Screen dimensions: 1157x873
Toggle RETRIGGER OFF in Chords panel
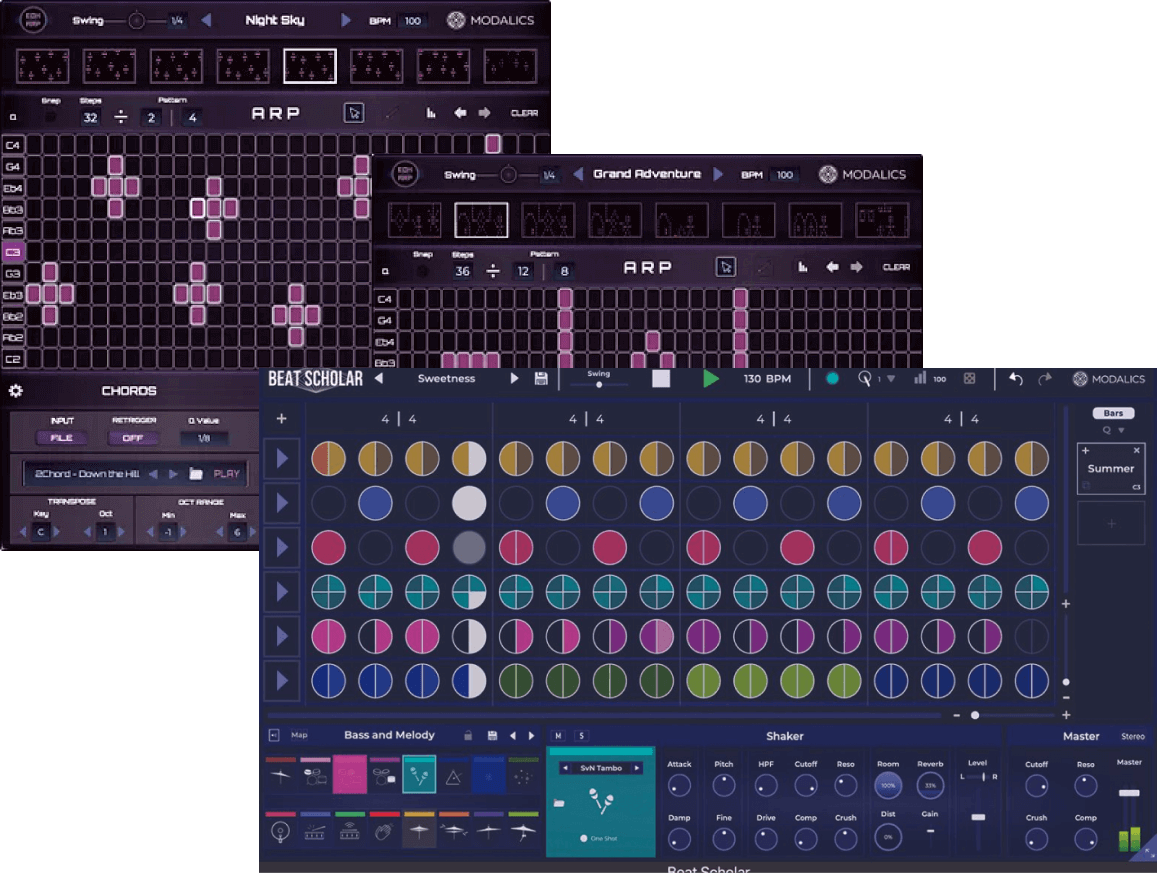coord(133,438)
